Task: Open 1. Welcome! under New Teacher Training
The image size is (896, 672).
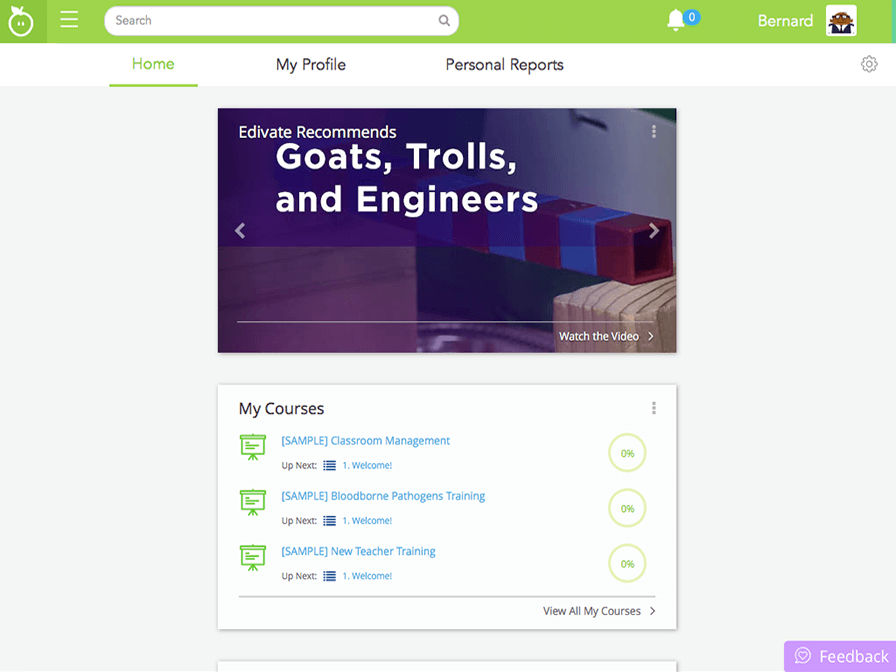Action: [x=367, y=577]
